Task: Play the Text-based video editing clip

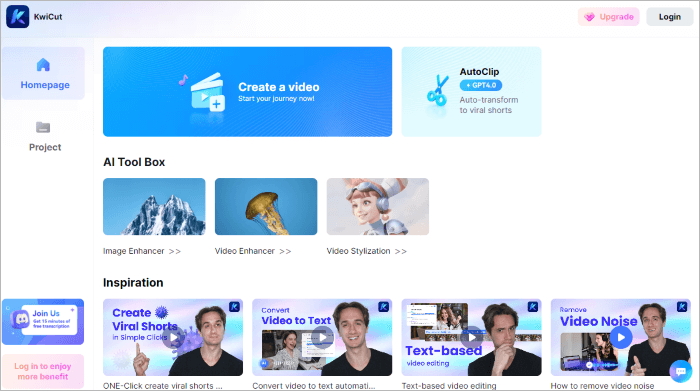Action: coord(471,337)
